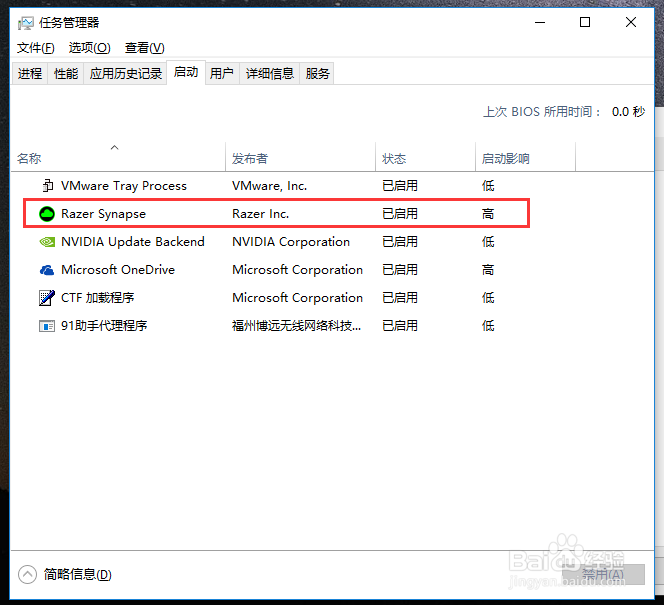The width and height of the screenshot is (664, 605).
Task: Click the Razer Inc. publisher cell
Action: pyautogui.click(x=260, y=214)
